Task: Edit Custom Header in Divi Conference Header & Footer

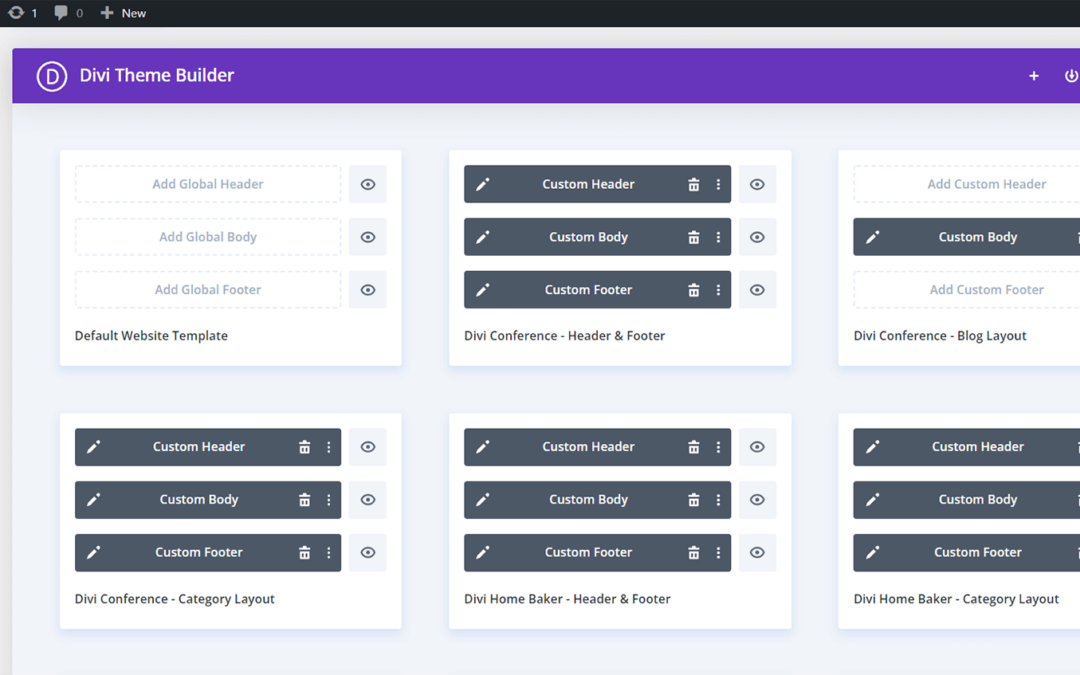Action: [483, 185]
